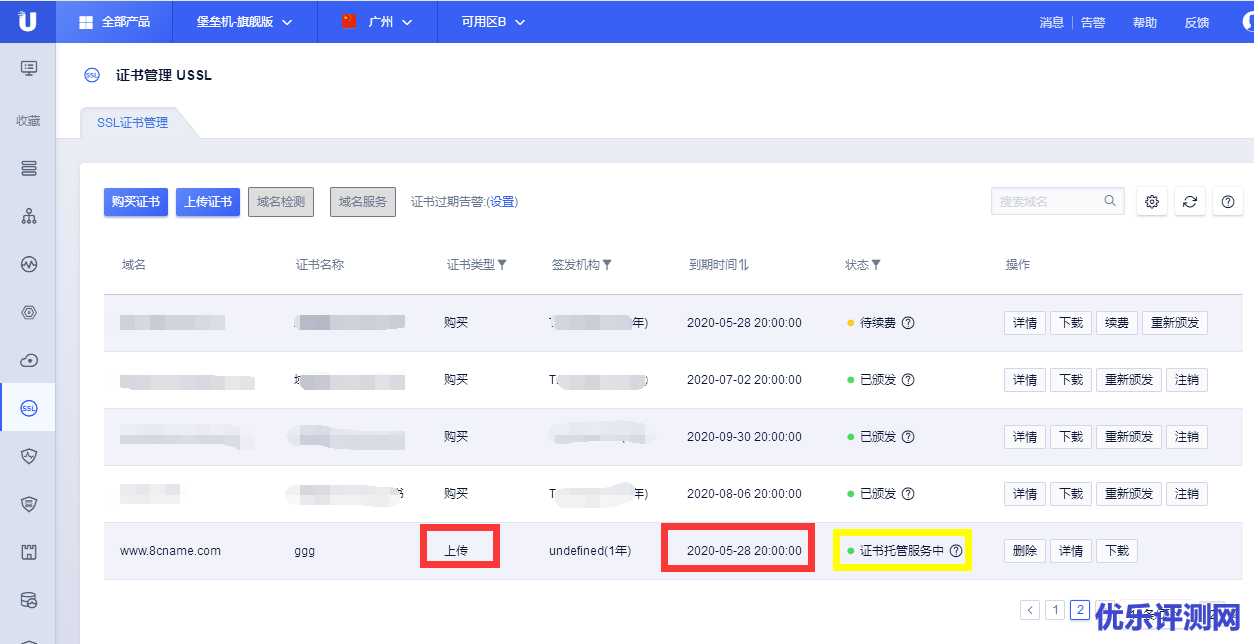This screenshot has height=644, width=1254.
Task: Click the 购买证书 button
Action: pos(136,202)
